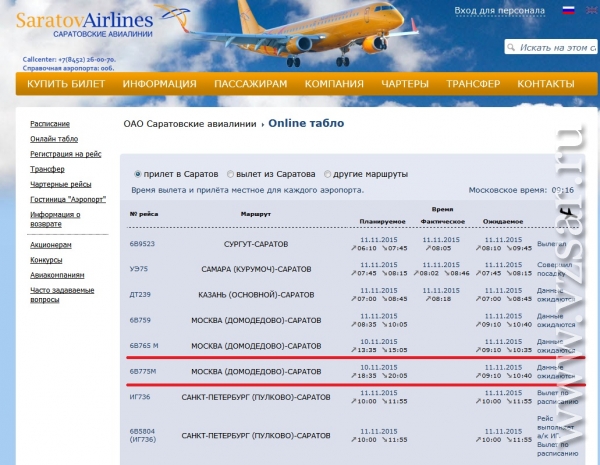Screen dimensions: 600x465
Task: Click the search magnifier icon
Action: click(511, 47)
